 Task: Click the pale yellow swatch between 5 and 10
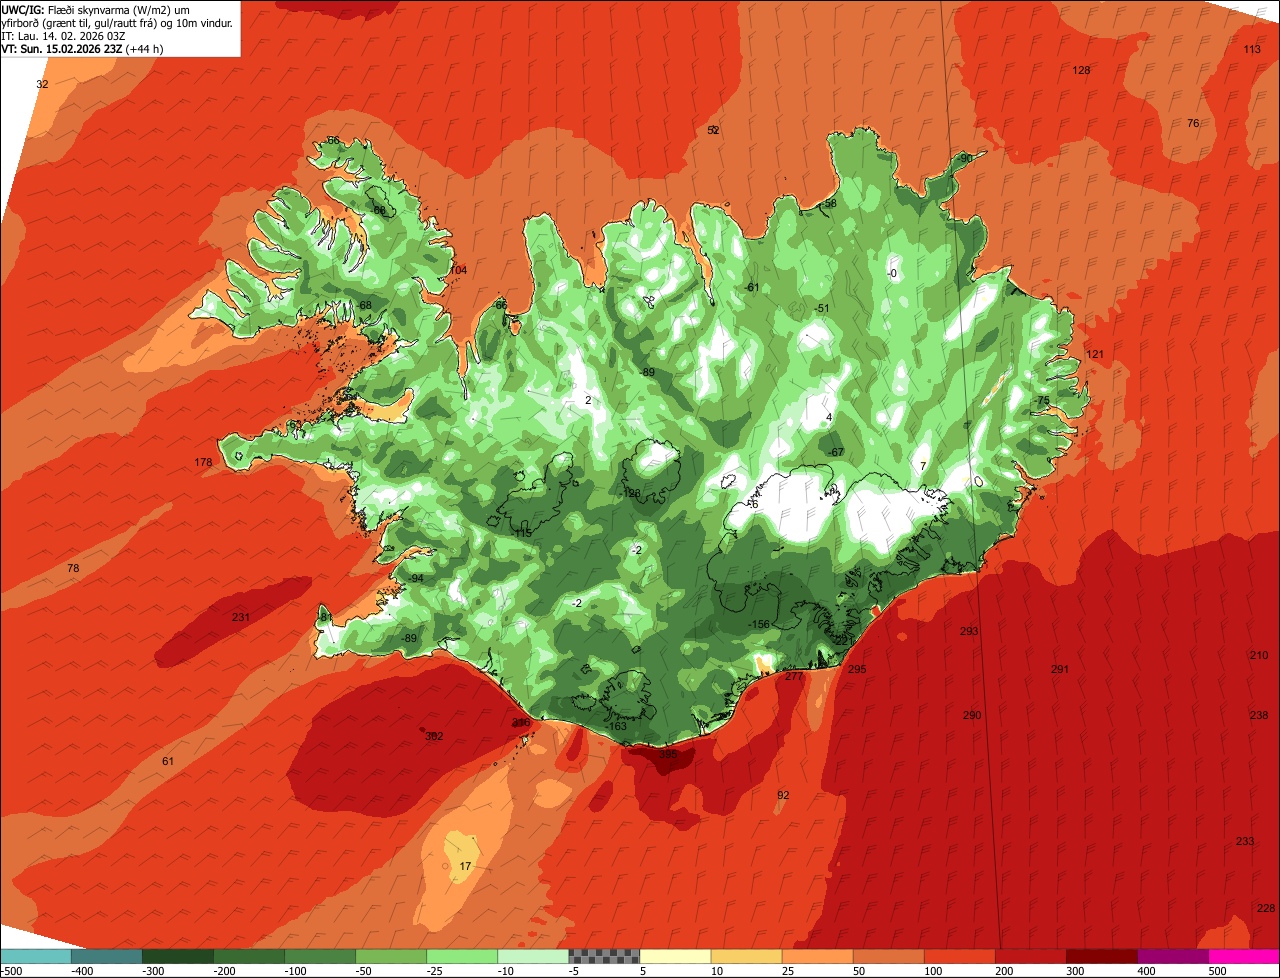point(675,956)
